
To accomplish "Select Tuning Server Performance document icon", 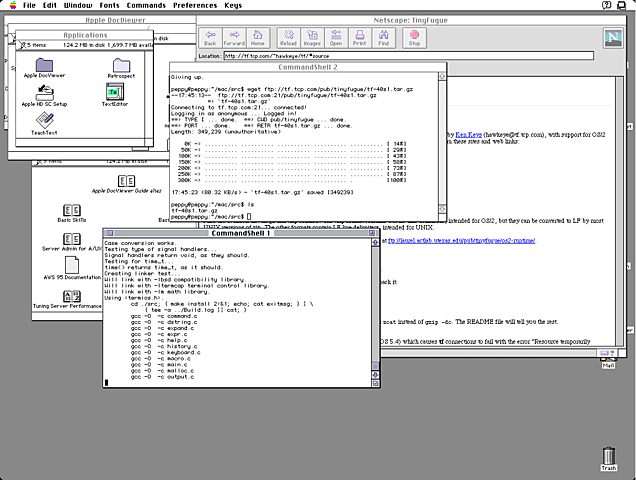I will [72, 296].
